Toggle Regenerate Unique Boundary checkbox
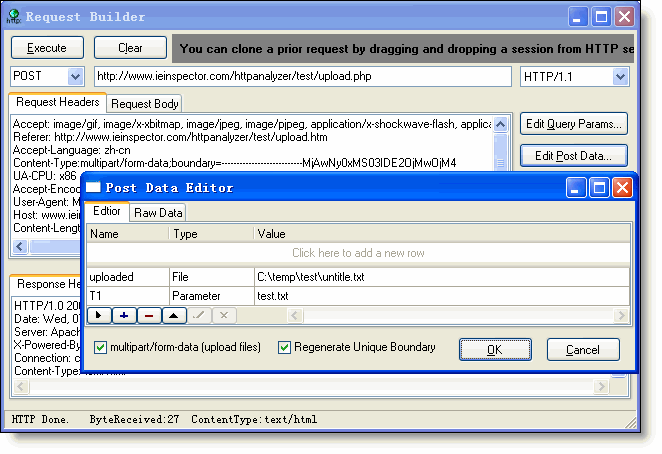 pos(285,348)
